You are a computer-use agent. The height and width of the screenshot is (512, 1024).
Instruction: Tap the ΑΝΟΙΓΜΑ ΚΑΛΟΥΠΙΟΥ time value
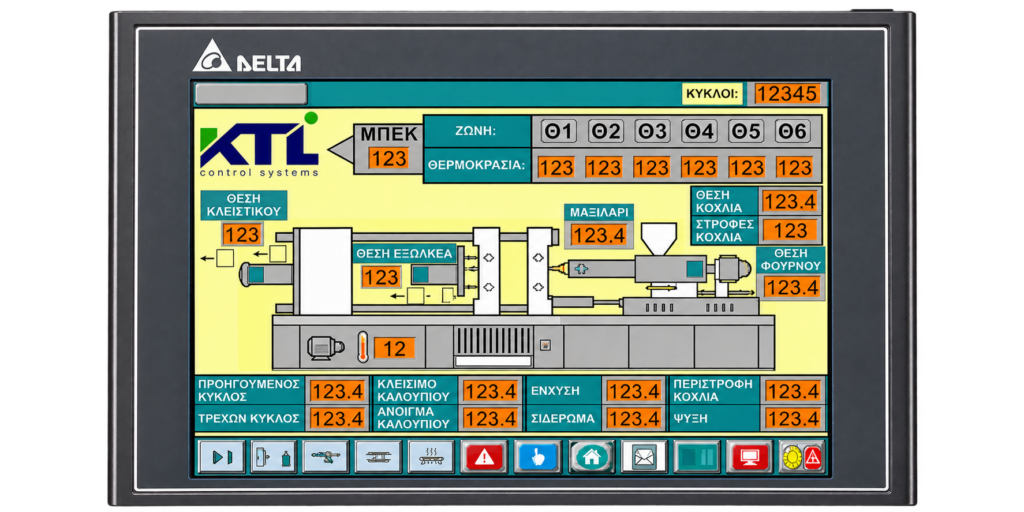coord(490,418)
